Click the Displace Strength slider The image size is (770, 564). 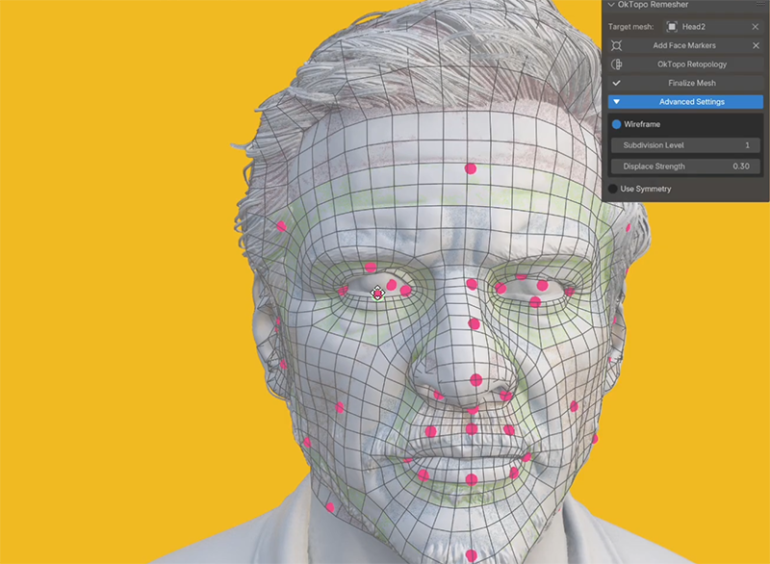pos(685,166)
